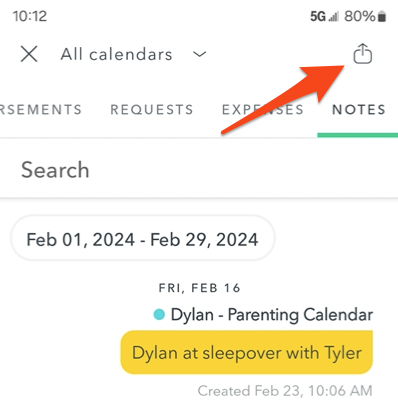This screenshot has width=398, height=406.
Task: Tap the green Notes tab underline indicator
Action: [358, 135]
